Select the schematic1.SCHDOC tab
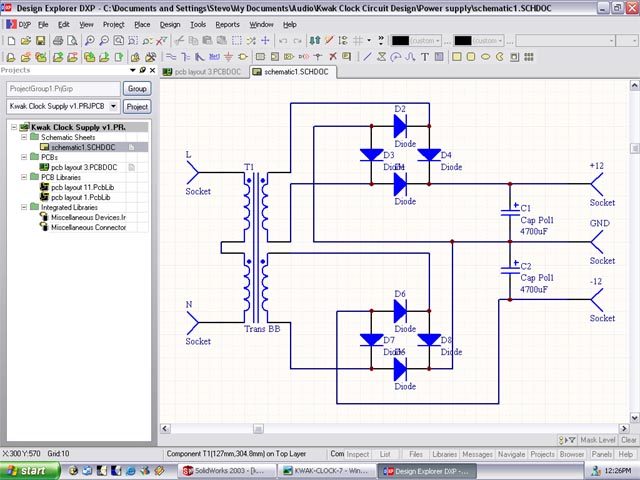 (x=292, y=72)
